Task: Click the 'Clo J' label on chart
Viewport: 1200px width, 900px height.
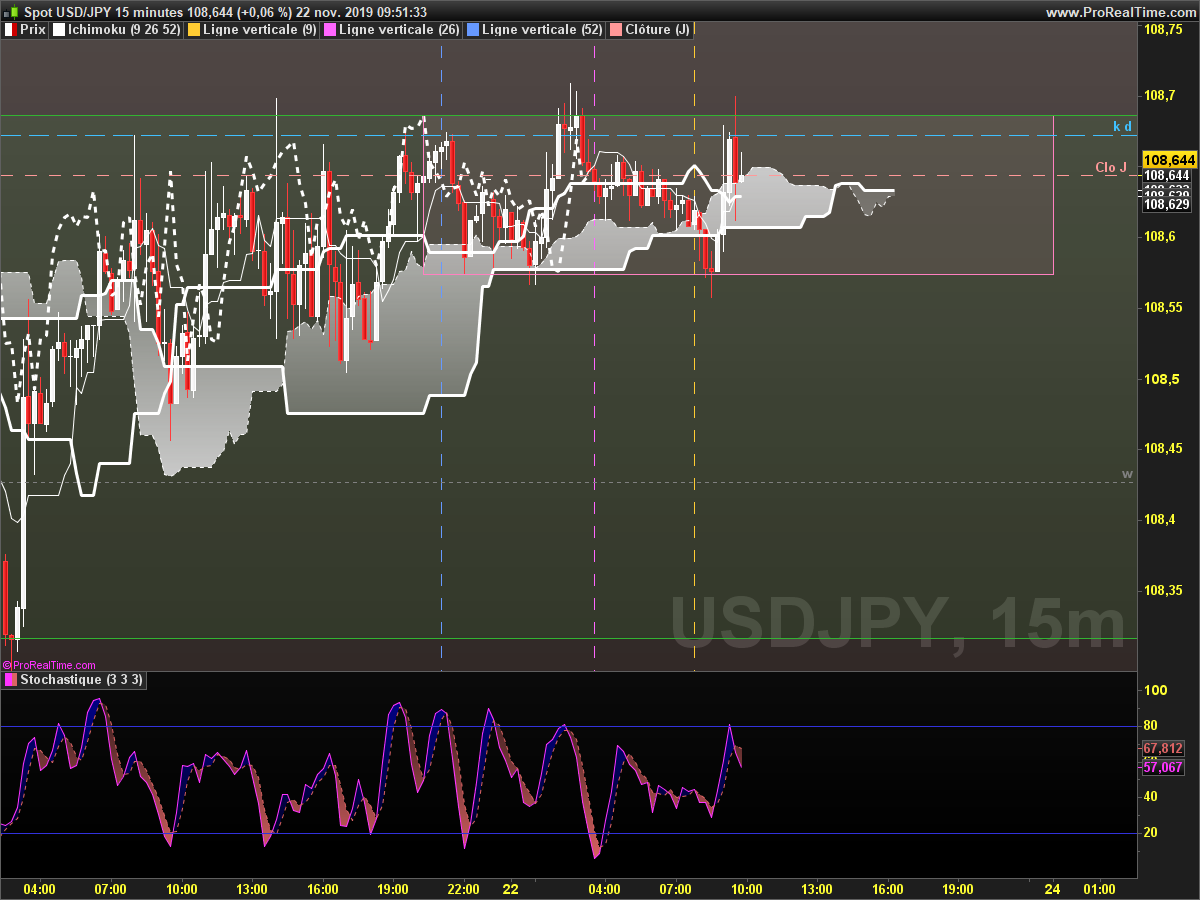Action: (x=1111, y=167)
